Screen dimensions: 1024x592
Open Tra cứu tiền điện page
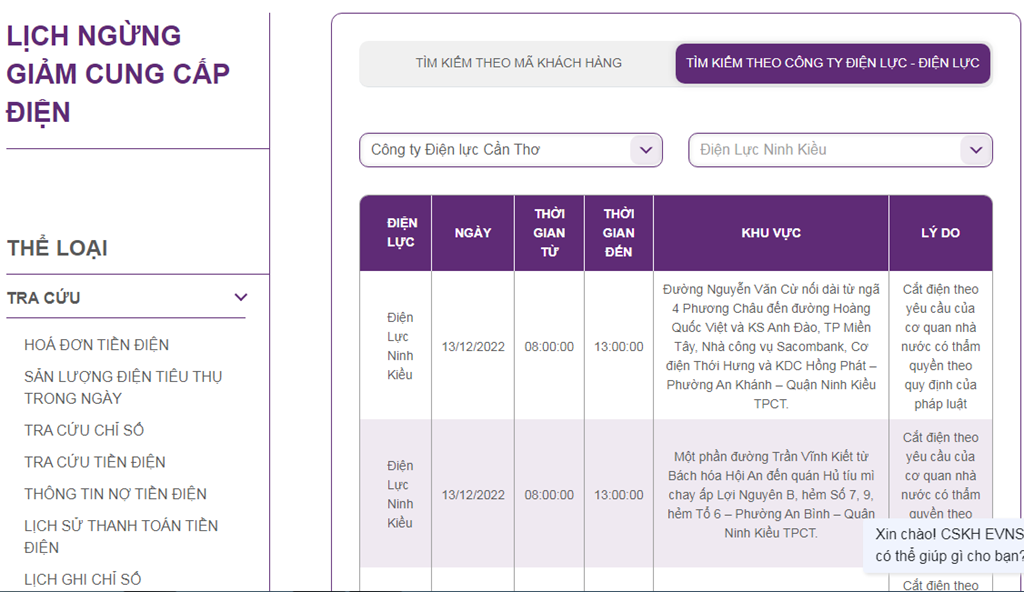tap(94, 462)
